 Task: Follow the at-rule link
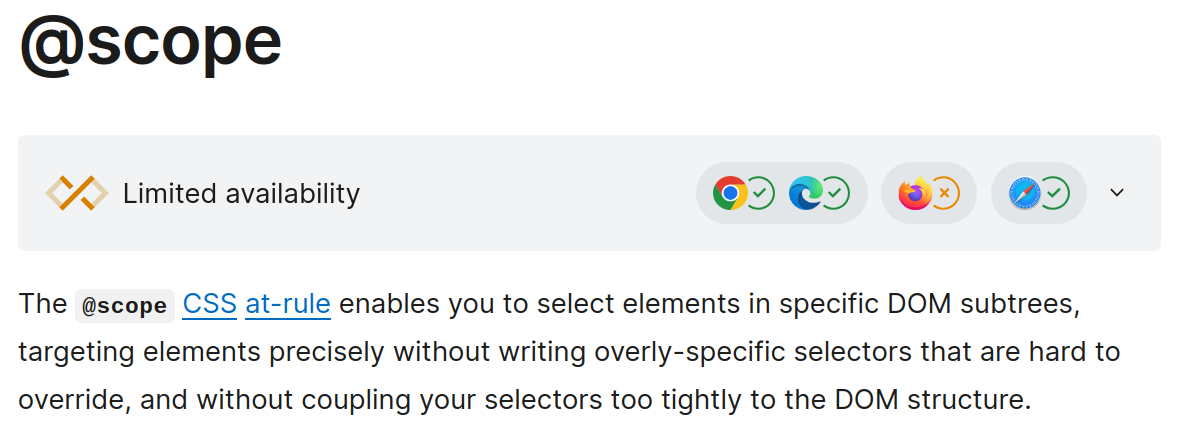click(x=288, y=304)
